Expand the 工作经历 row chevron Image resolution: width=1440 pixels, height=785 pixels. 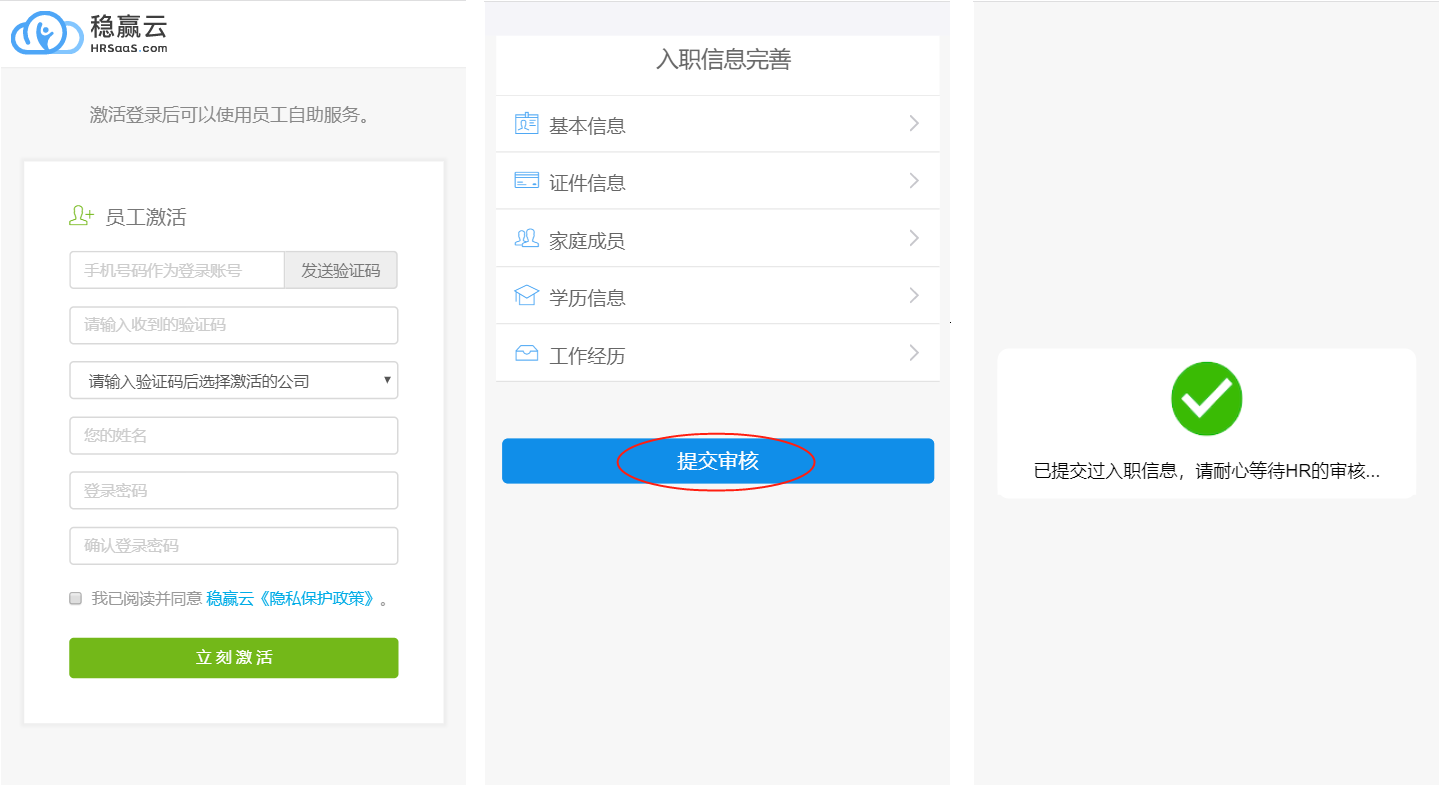coord(914,353)
